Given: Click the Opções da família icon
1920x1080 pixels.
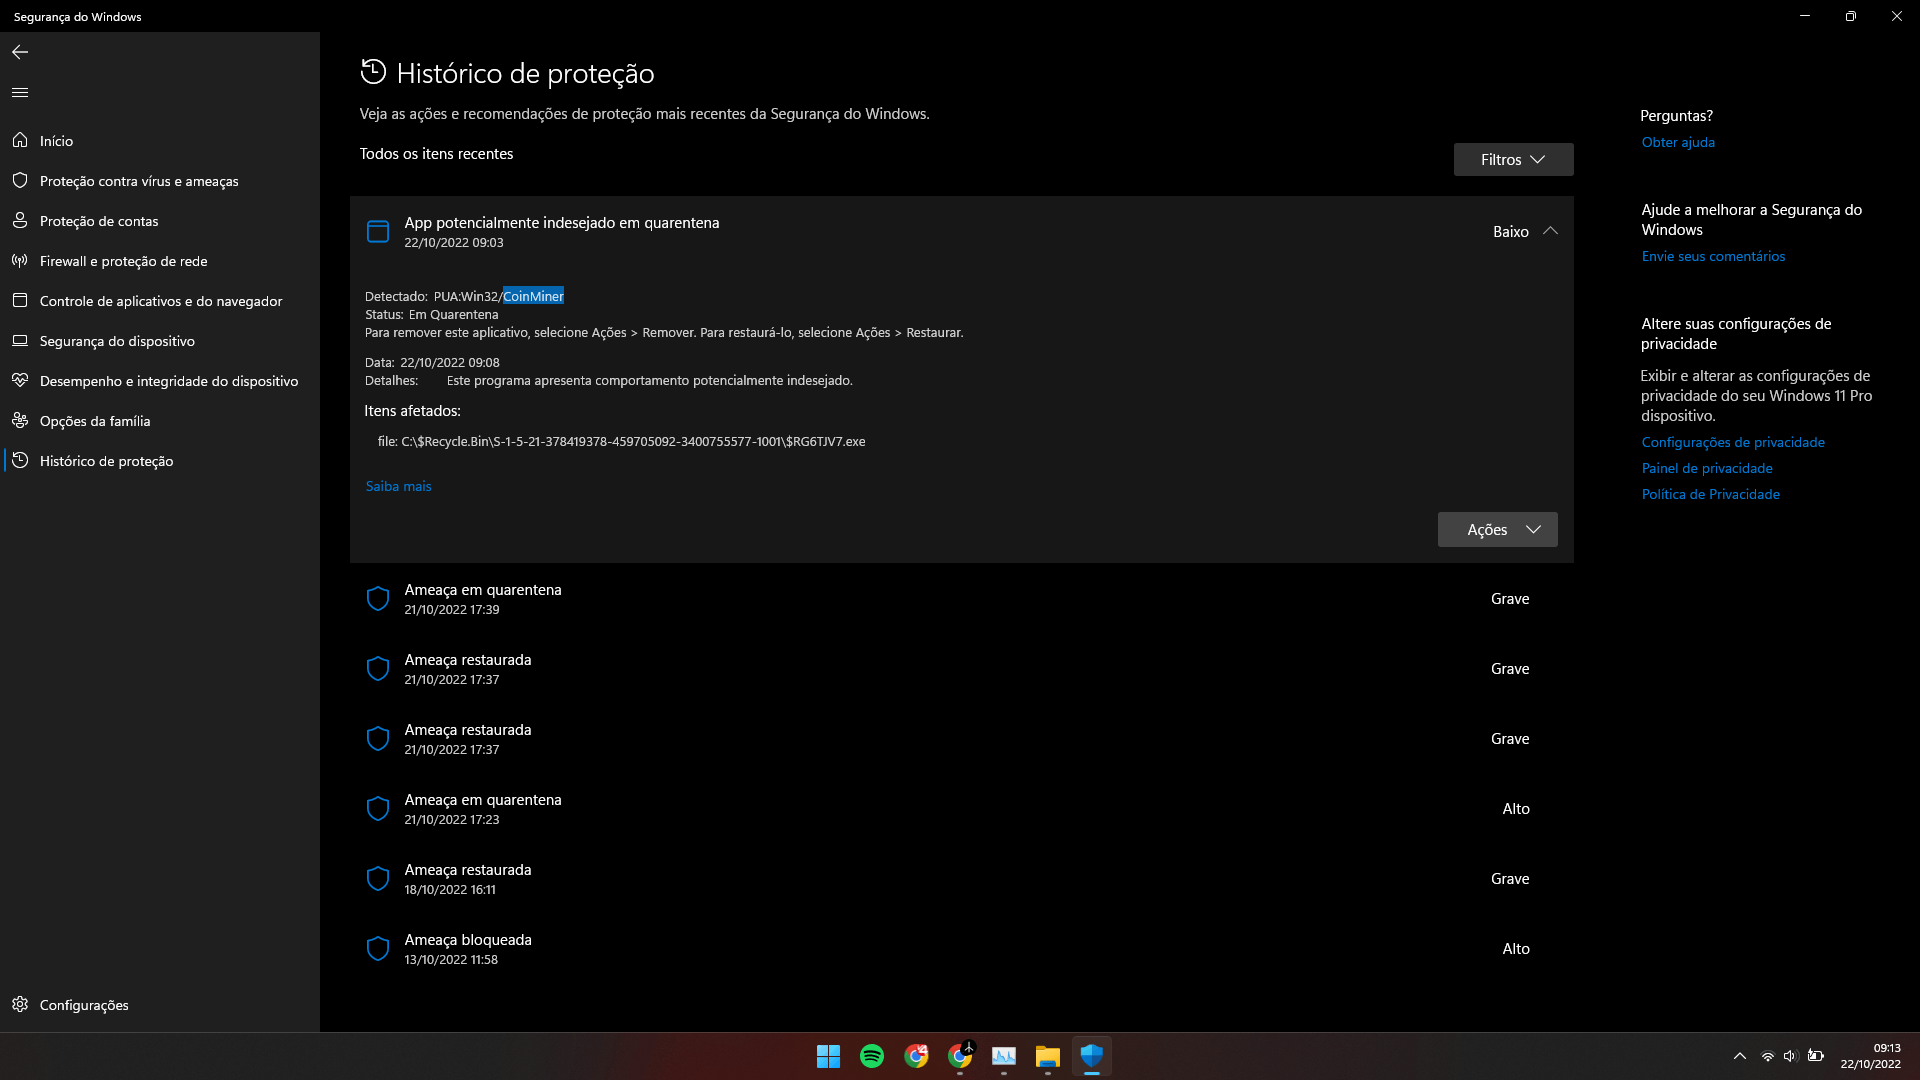Looking at the screenshot, I should click(x=20, y=421).
